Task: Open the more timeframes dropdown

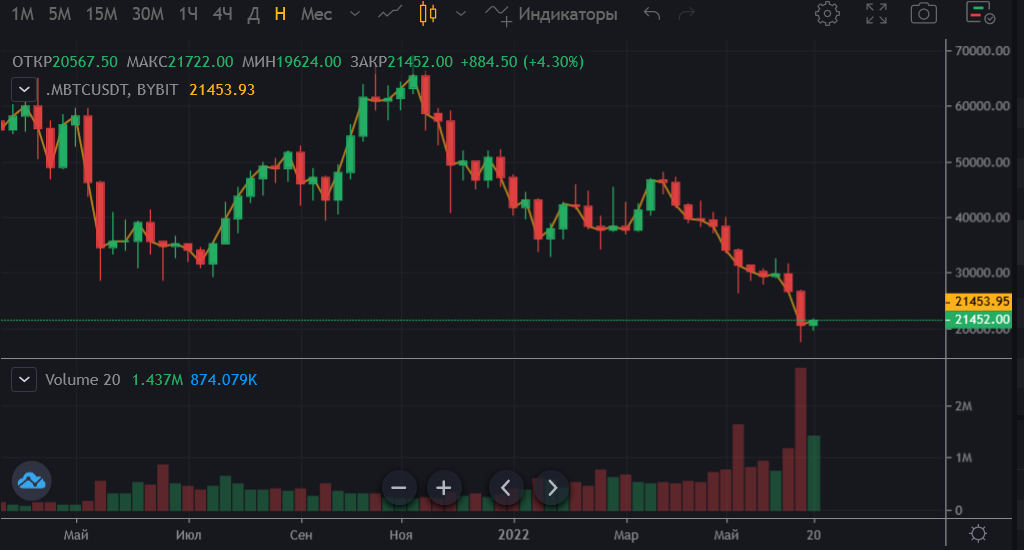Action: click(352, 14)
